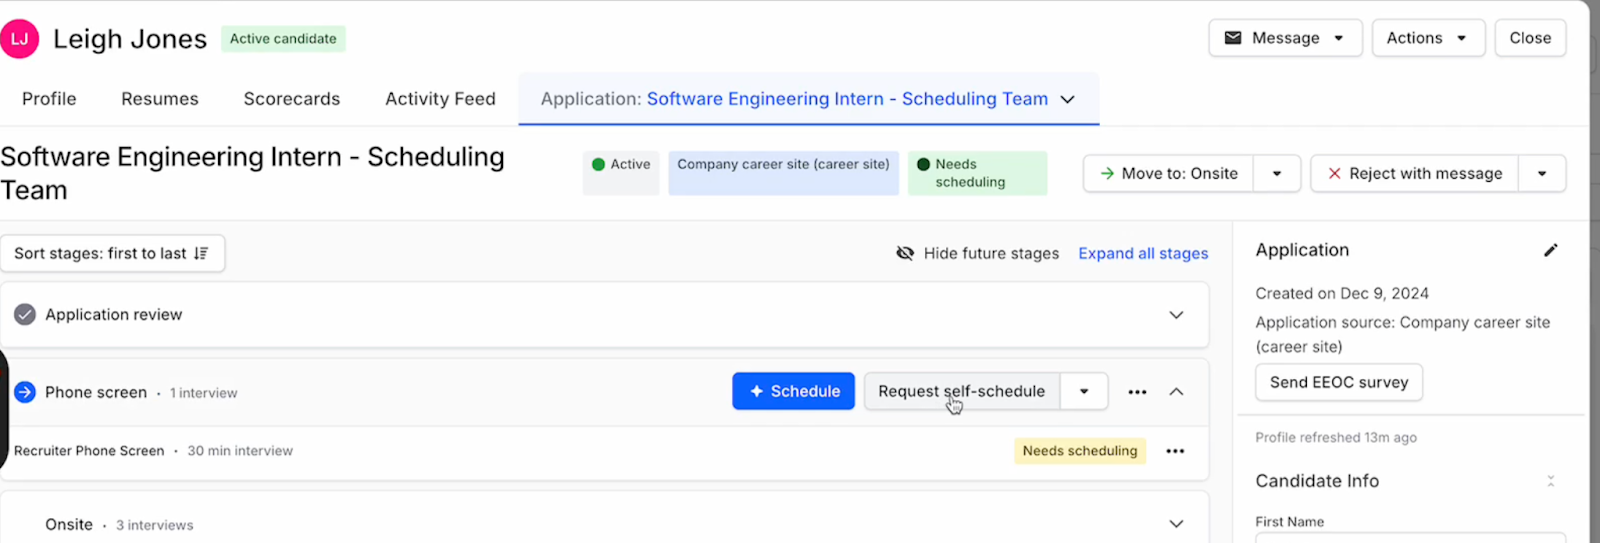Viewport: 1600px width, 543px height.
Task: Switch to the Scorecards tab
Action: (292, 99)
